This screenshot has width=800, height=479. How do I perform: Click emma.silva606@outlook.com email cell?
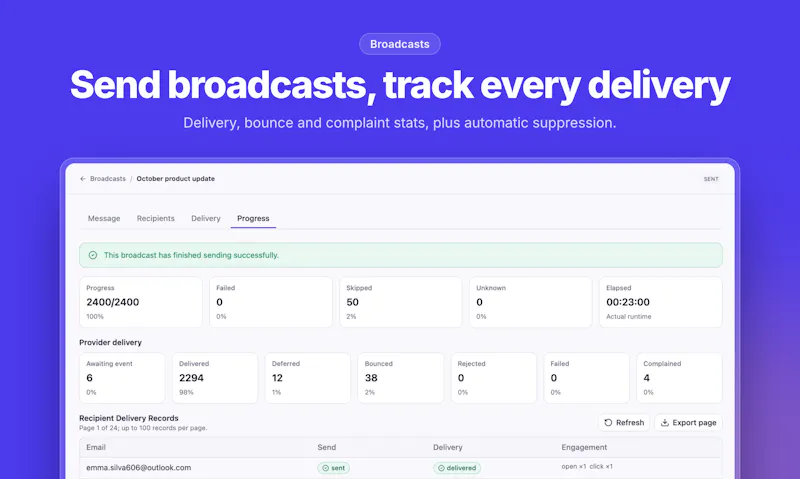[138, 468]
